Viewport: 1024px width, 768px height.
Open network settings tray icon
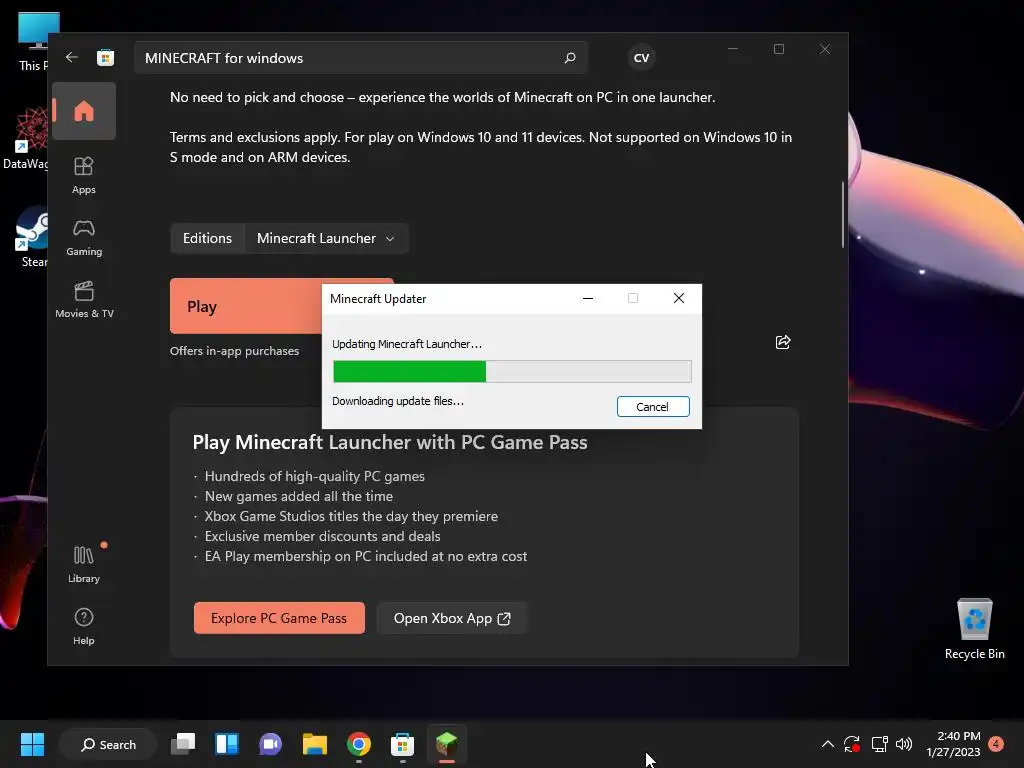pyautogui.click(x=880, y=744)
